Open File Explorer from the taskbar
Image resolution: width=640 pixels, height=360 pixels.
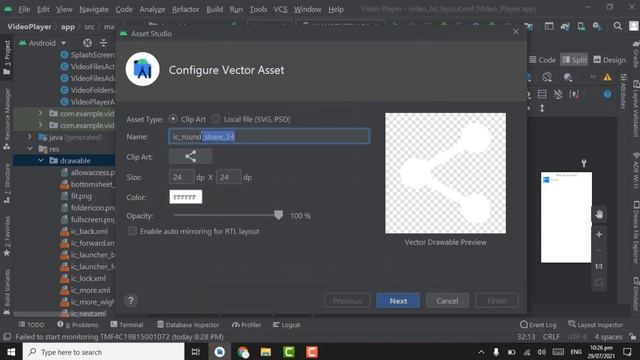[266, 352]
